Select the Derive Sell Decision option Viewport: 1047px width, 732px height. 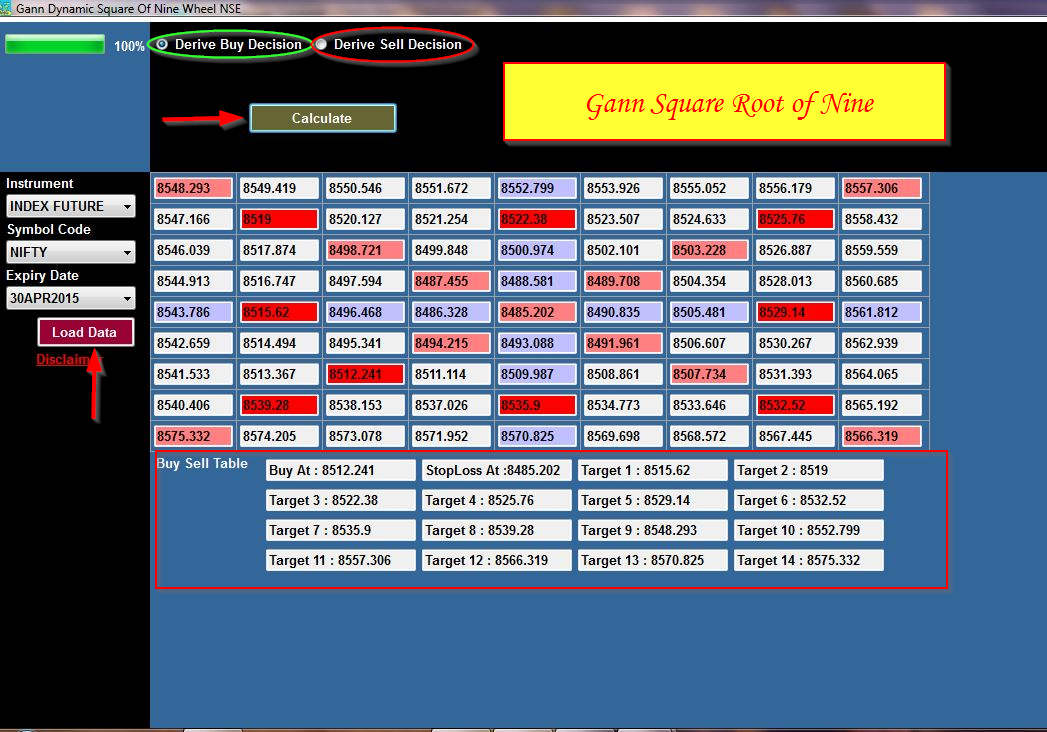pyautogui.click(x=321, y=44)
